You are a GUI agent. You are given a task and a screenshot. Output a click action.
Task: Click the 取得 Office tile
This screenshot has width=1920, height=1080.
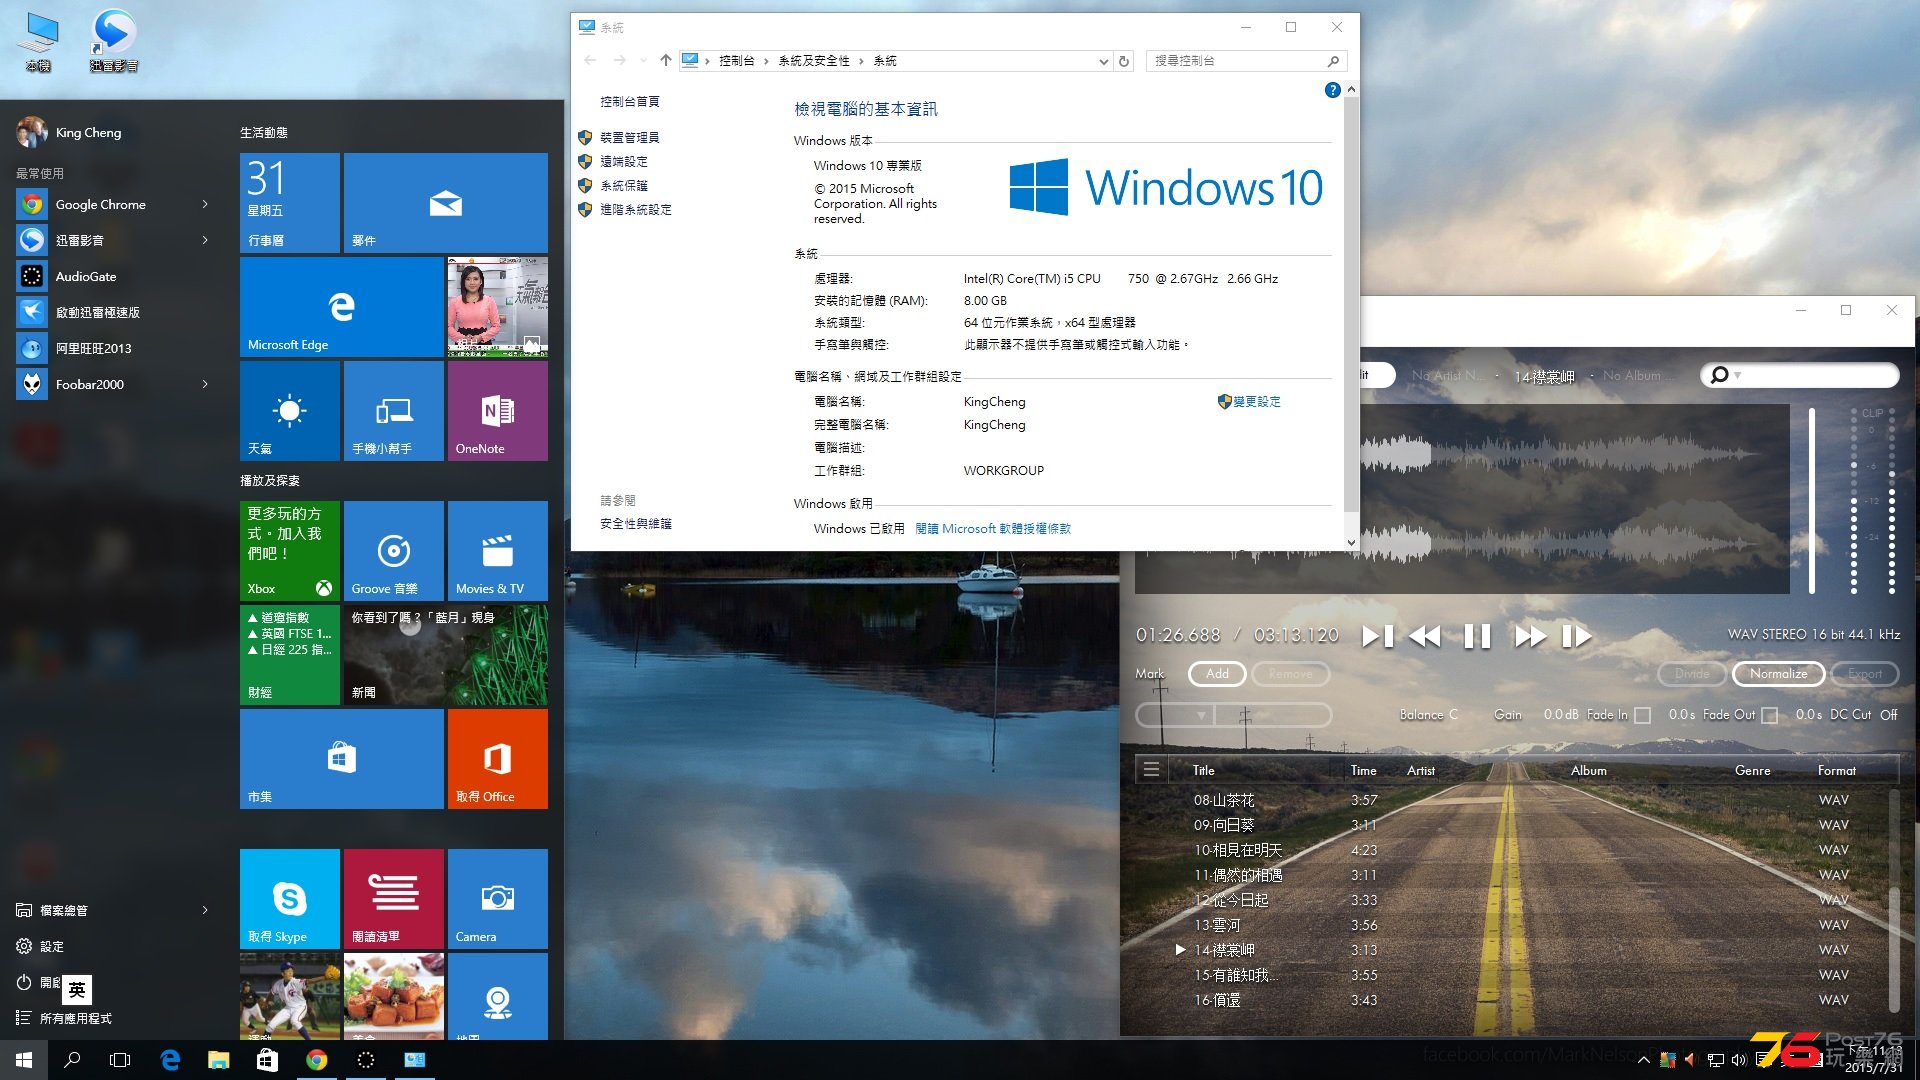[x=498, y=759]
